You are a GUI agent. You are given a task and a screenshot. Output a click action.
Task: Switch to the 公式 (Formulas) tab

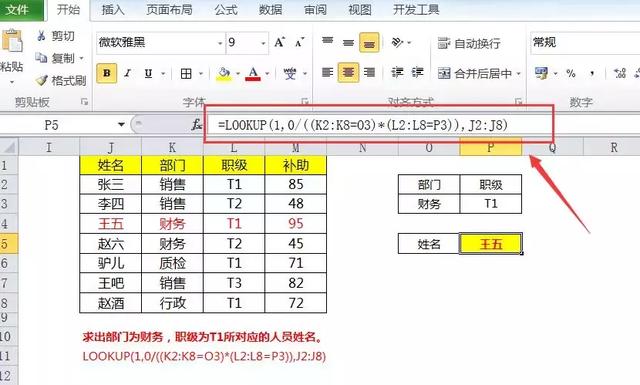(226, 9)
